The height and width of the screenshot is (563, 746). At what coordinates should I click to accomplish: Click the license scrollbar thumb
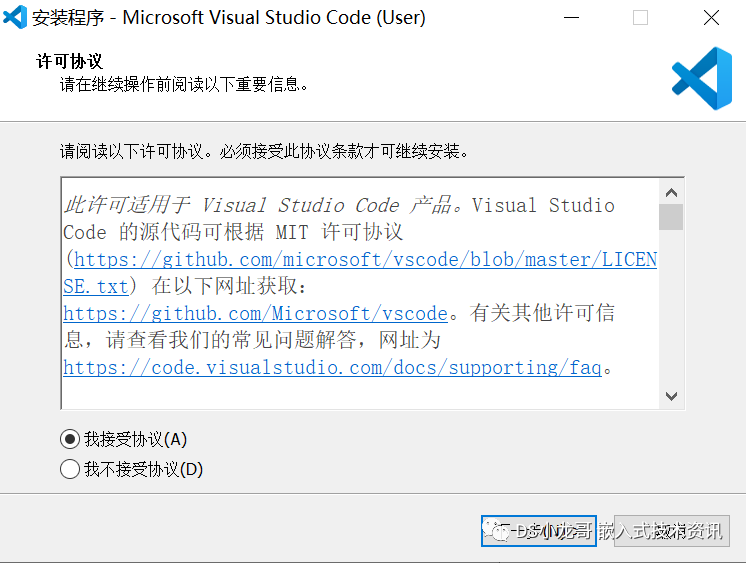(671, 217)
